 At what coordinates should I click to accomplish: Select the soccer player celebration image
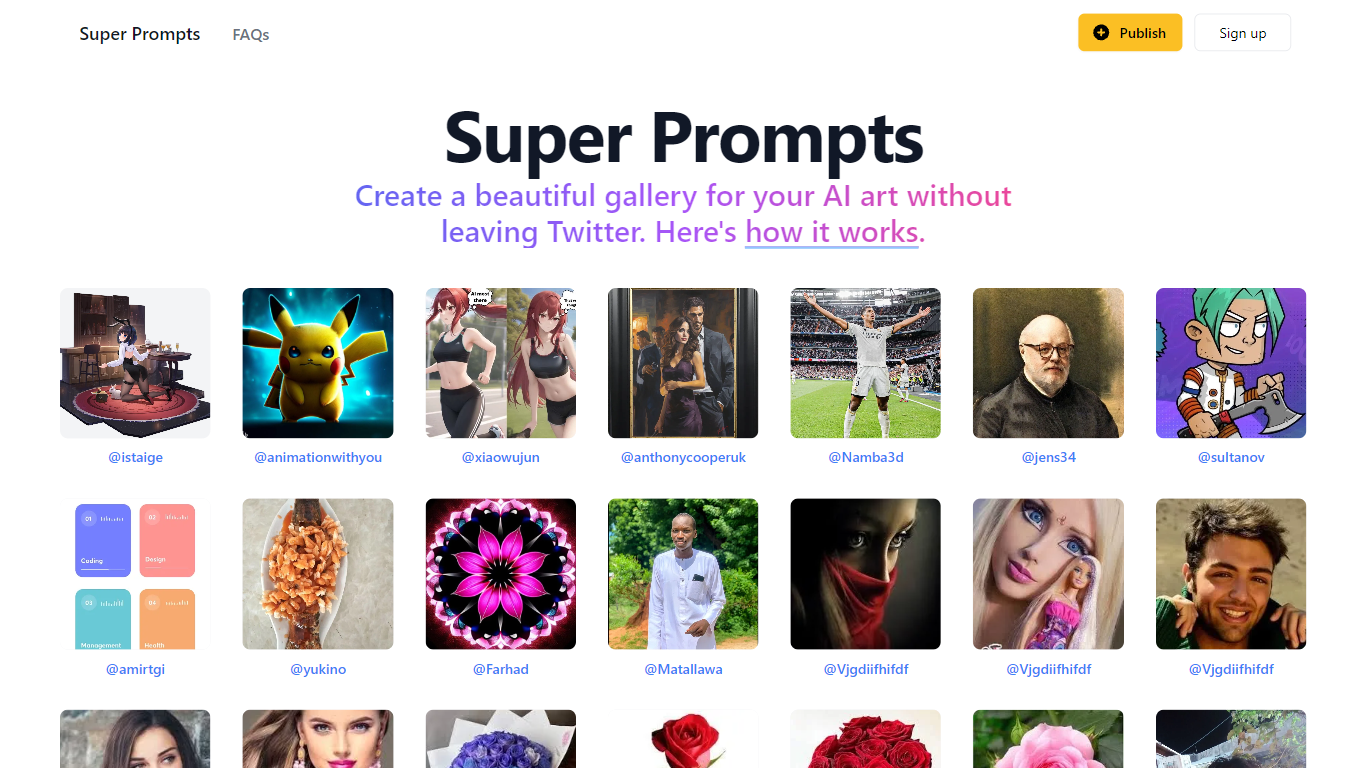pyautogui.click(x=866, y=363)
